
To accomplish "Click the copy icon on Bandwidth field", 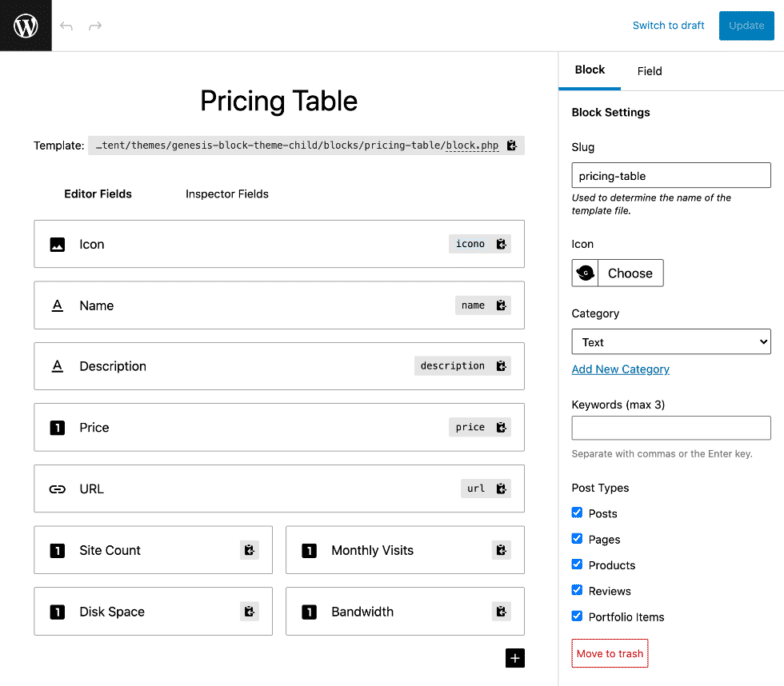I will point(501,611).
